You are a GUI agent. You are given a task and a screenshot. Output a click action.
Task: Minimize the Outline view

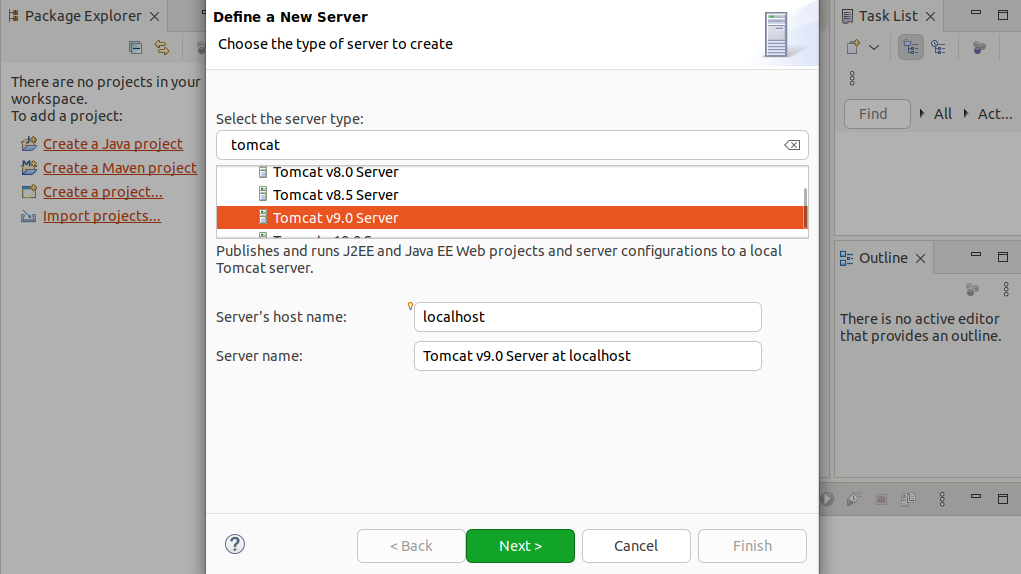975,254
